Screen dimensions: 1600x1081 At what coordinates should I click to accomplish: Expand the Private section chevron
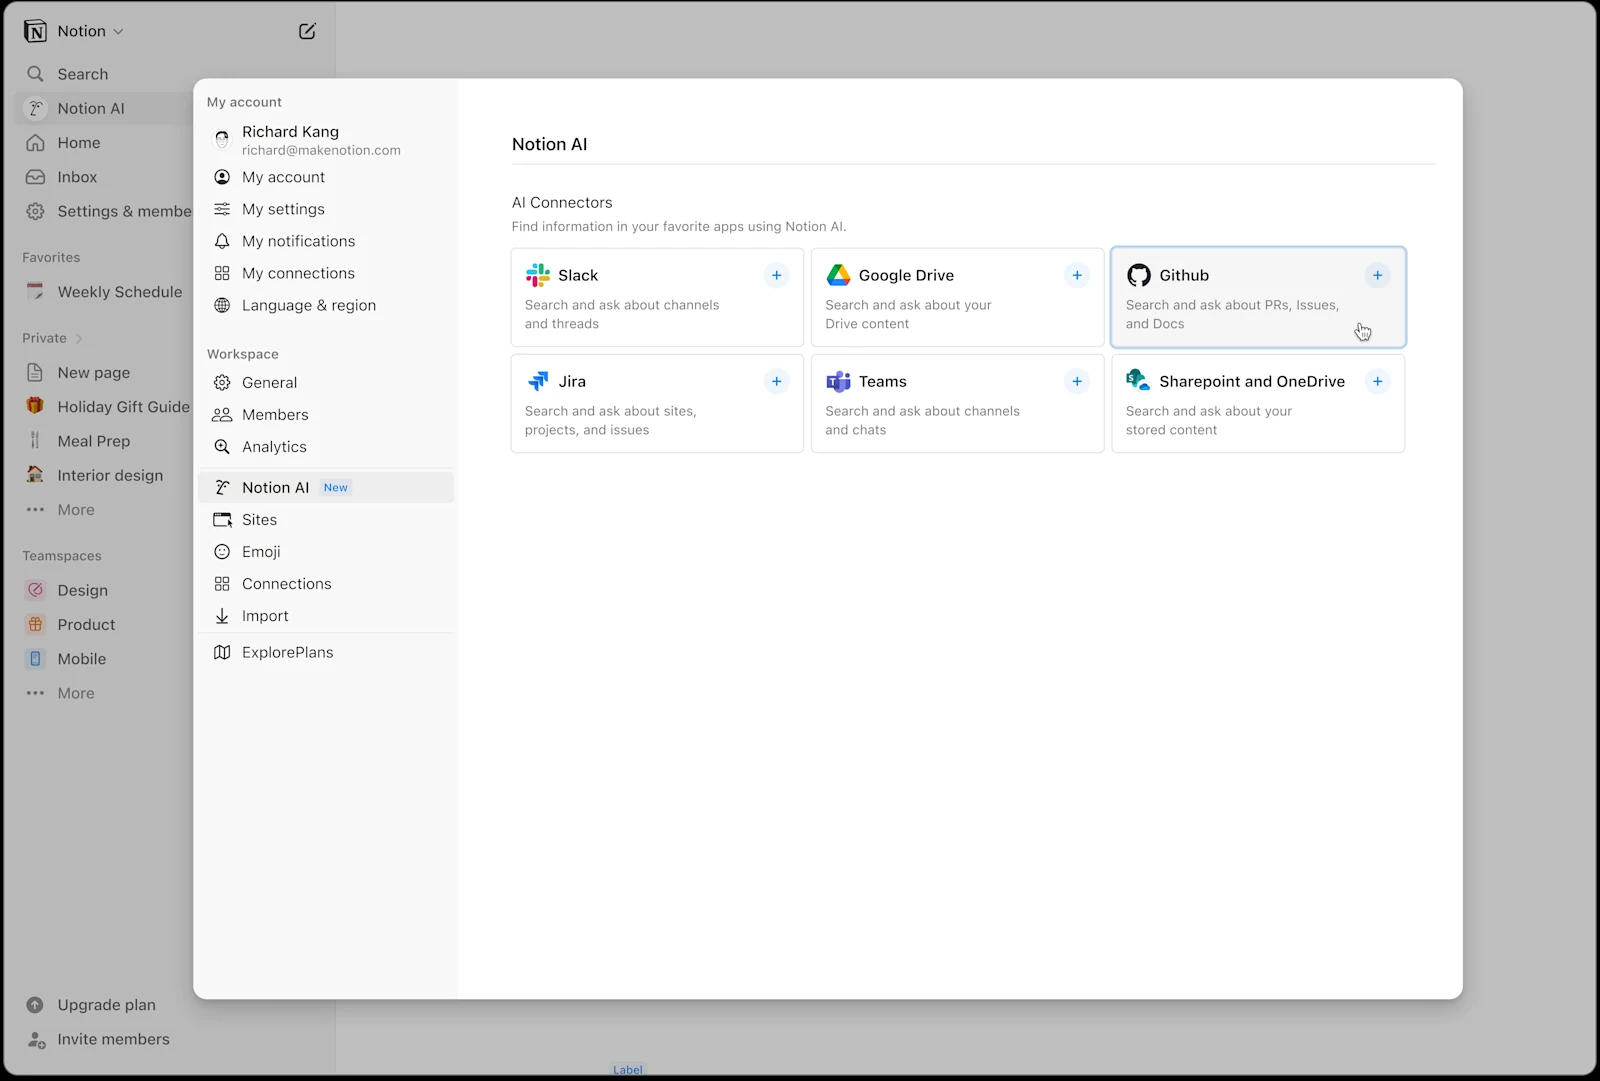[x=79, y=338]
